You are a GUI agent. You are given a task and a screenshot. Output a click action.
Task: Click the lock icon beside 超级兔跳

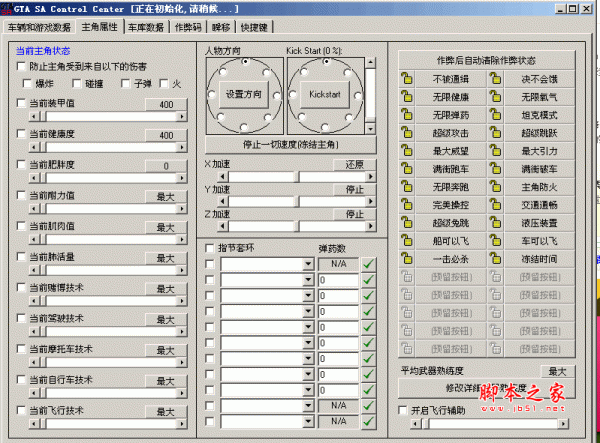(407, 223)
